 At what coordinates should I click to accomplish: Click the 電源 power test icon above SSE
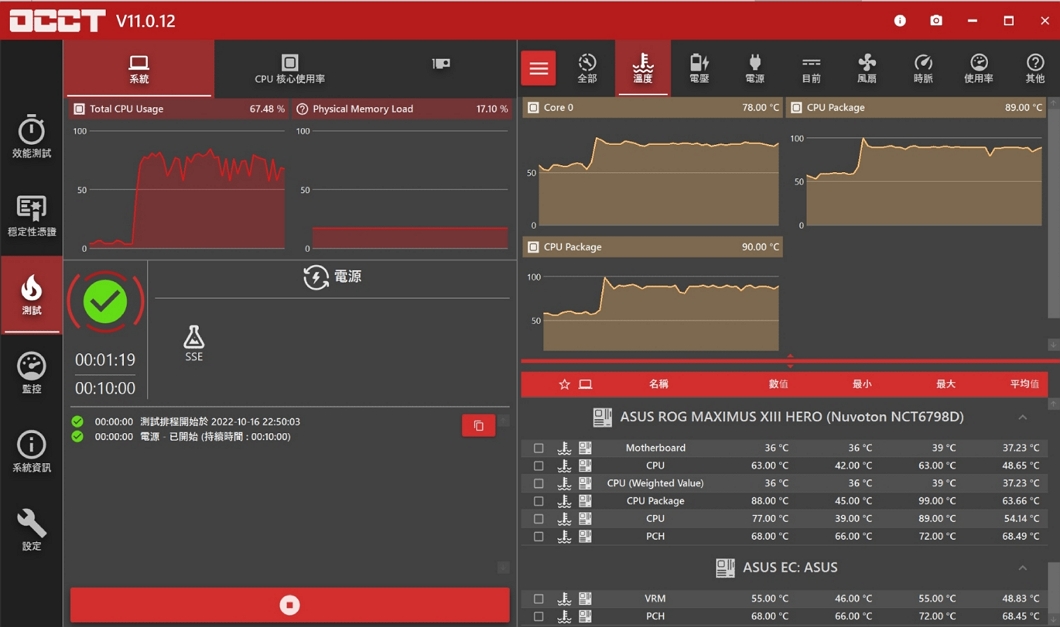click(x=316, y=277)
